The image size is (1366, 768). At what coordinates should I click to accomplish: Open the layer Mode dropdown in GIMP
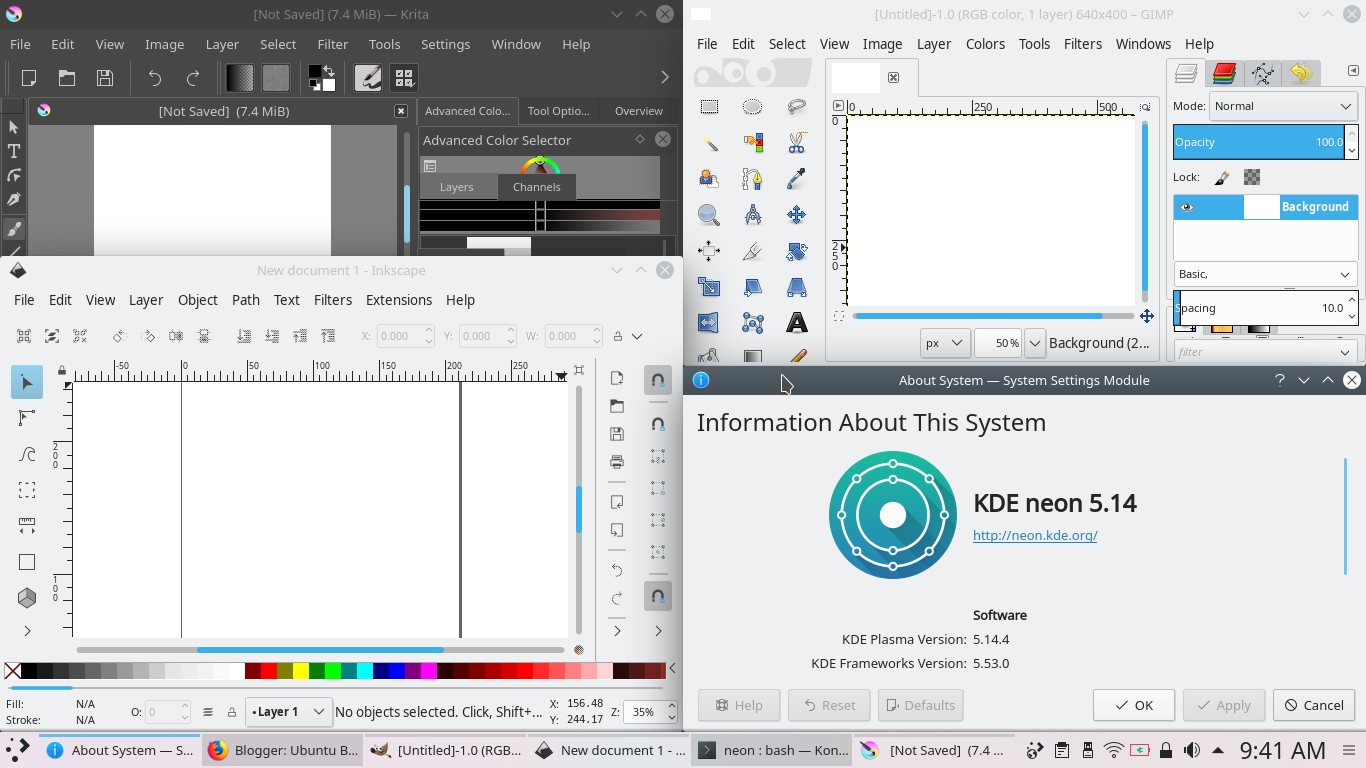pyautogui.click(x=1283, y=106)
